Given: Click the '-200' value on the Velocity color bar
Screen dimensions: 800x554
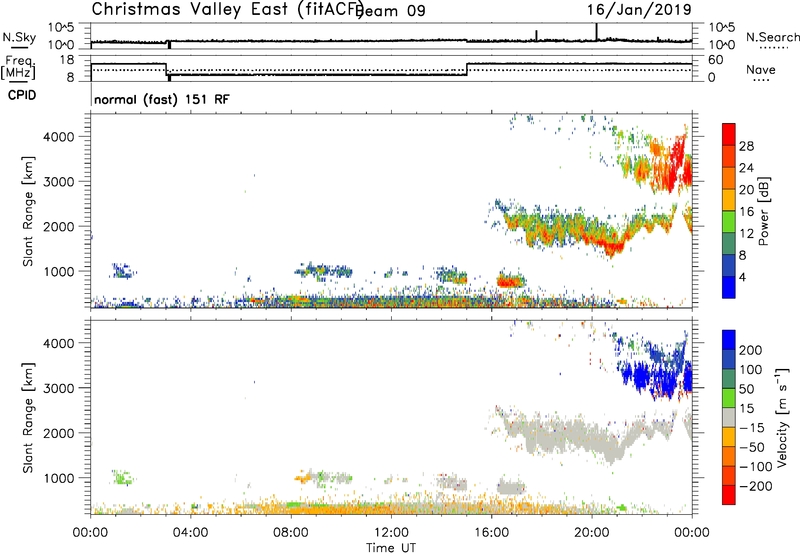Looking at the screenshot, I should tap(756, 486).
